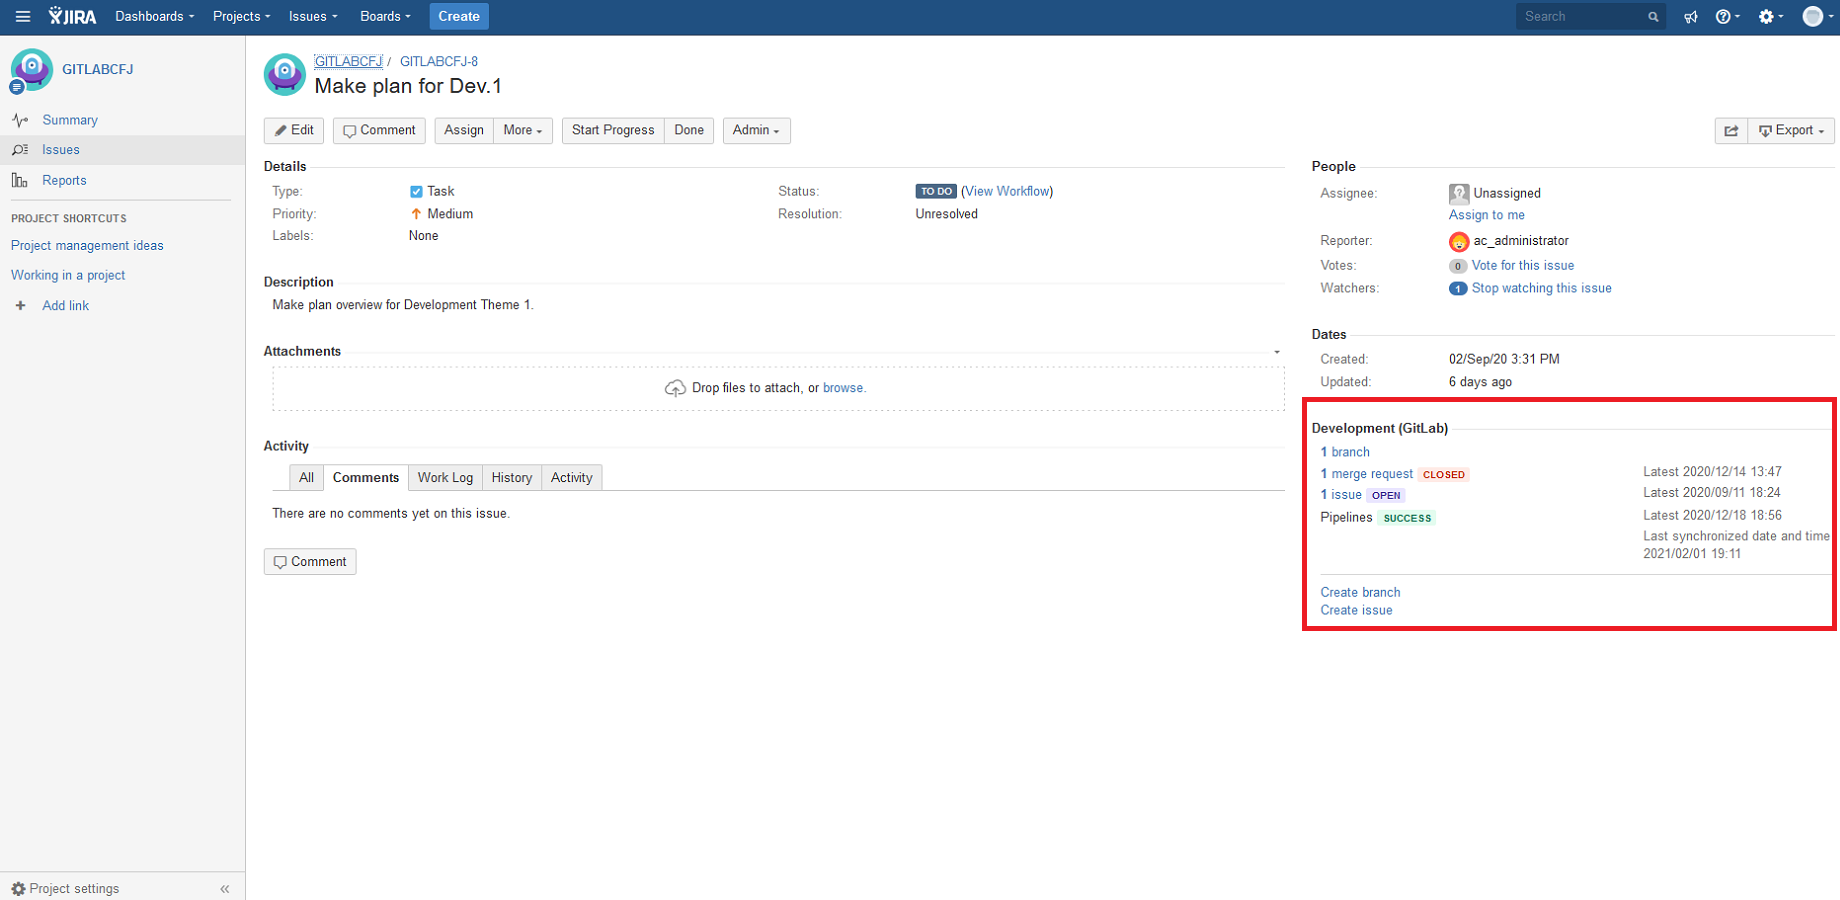Screen dimensions: 1840x900
Task: Click the search magnifier icon
Action: [x=1653, y=17]
